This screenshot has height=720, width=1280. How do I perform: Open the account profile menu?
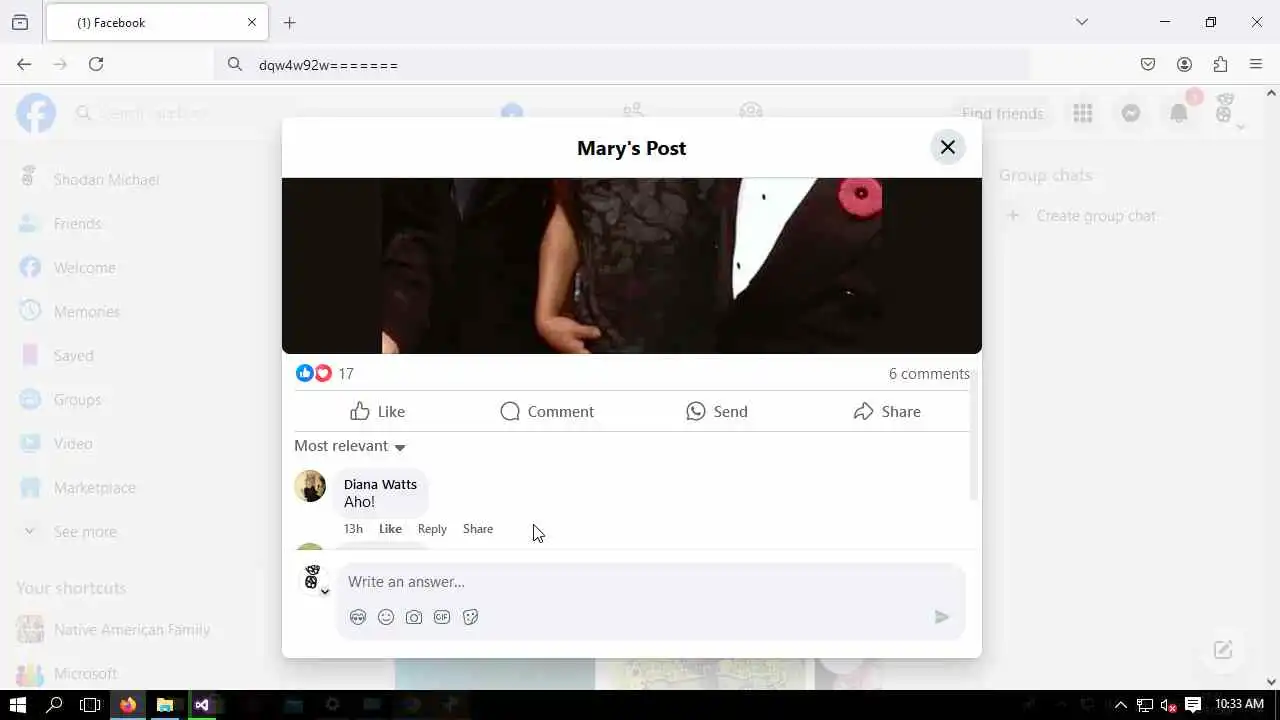pos(1227,113)
